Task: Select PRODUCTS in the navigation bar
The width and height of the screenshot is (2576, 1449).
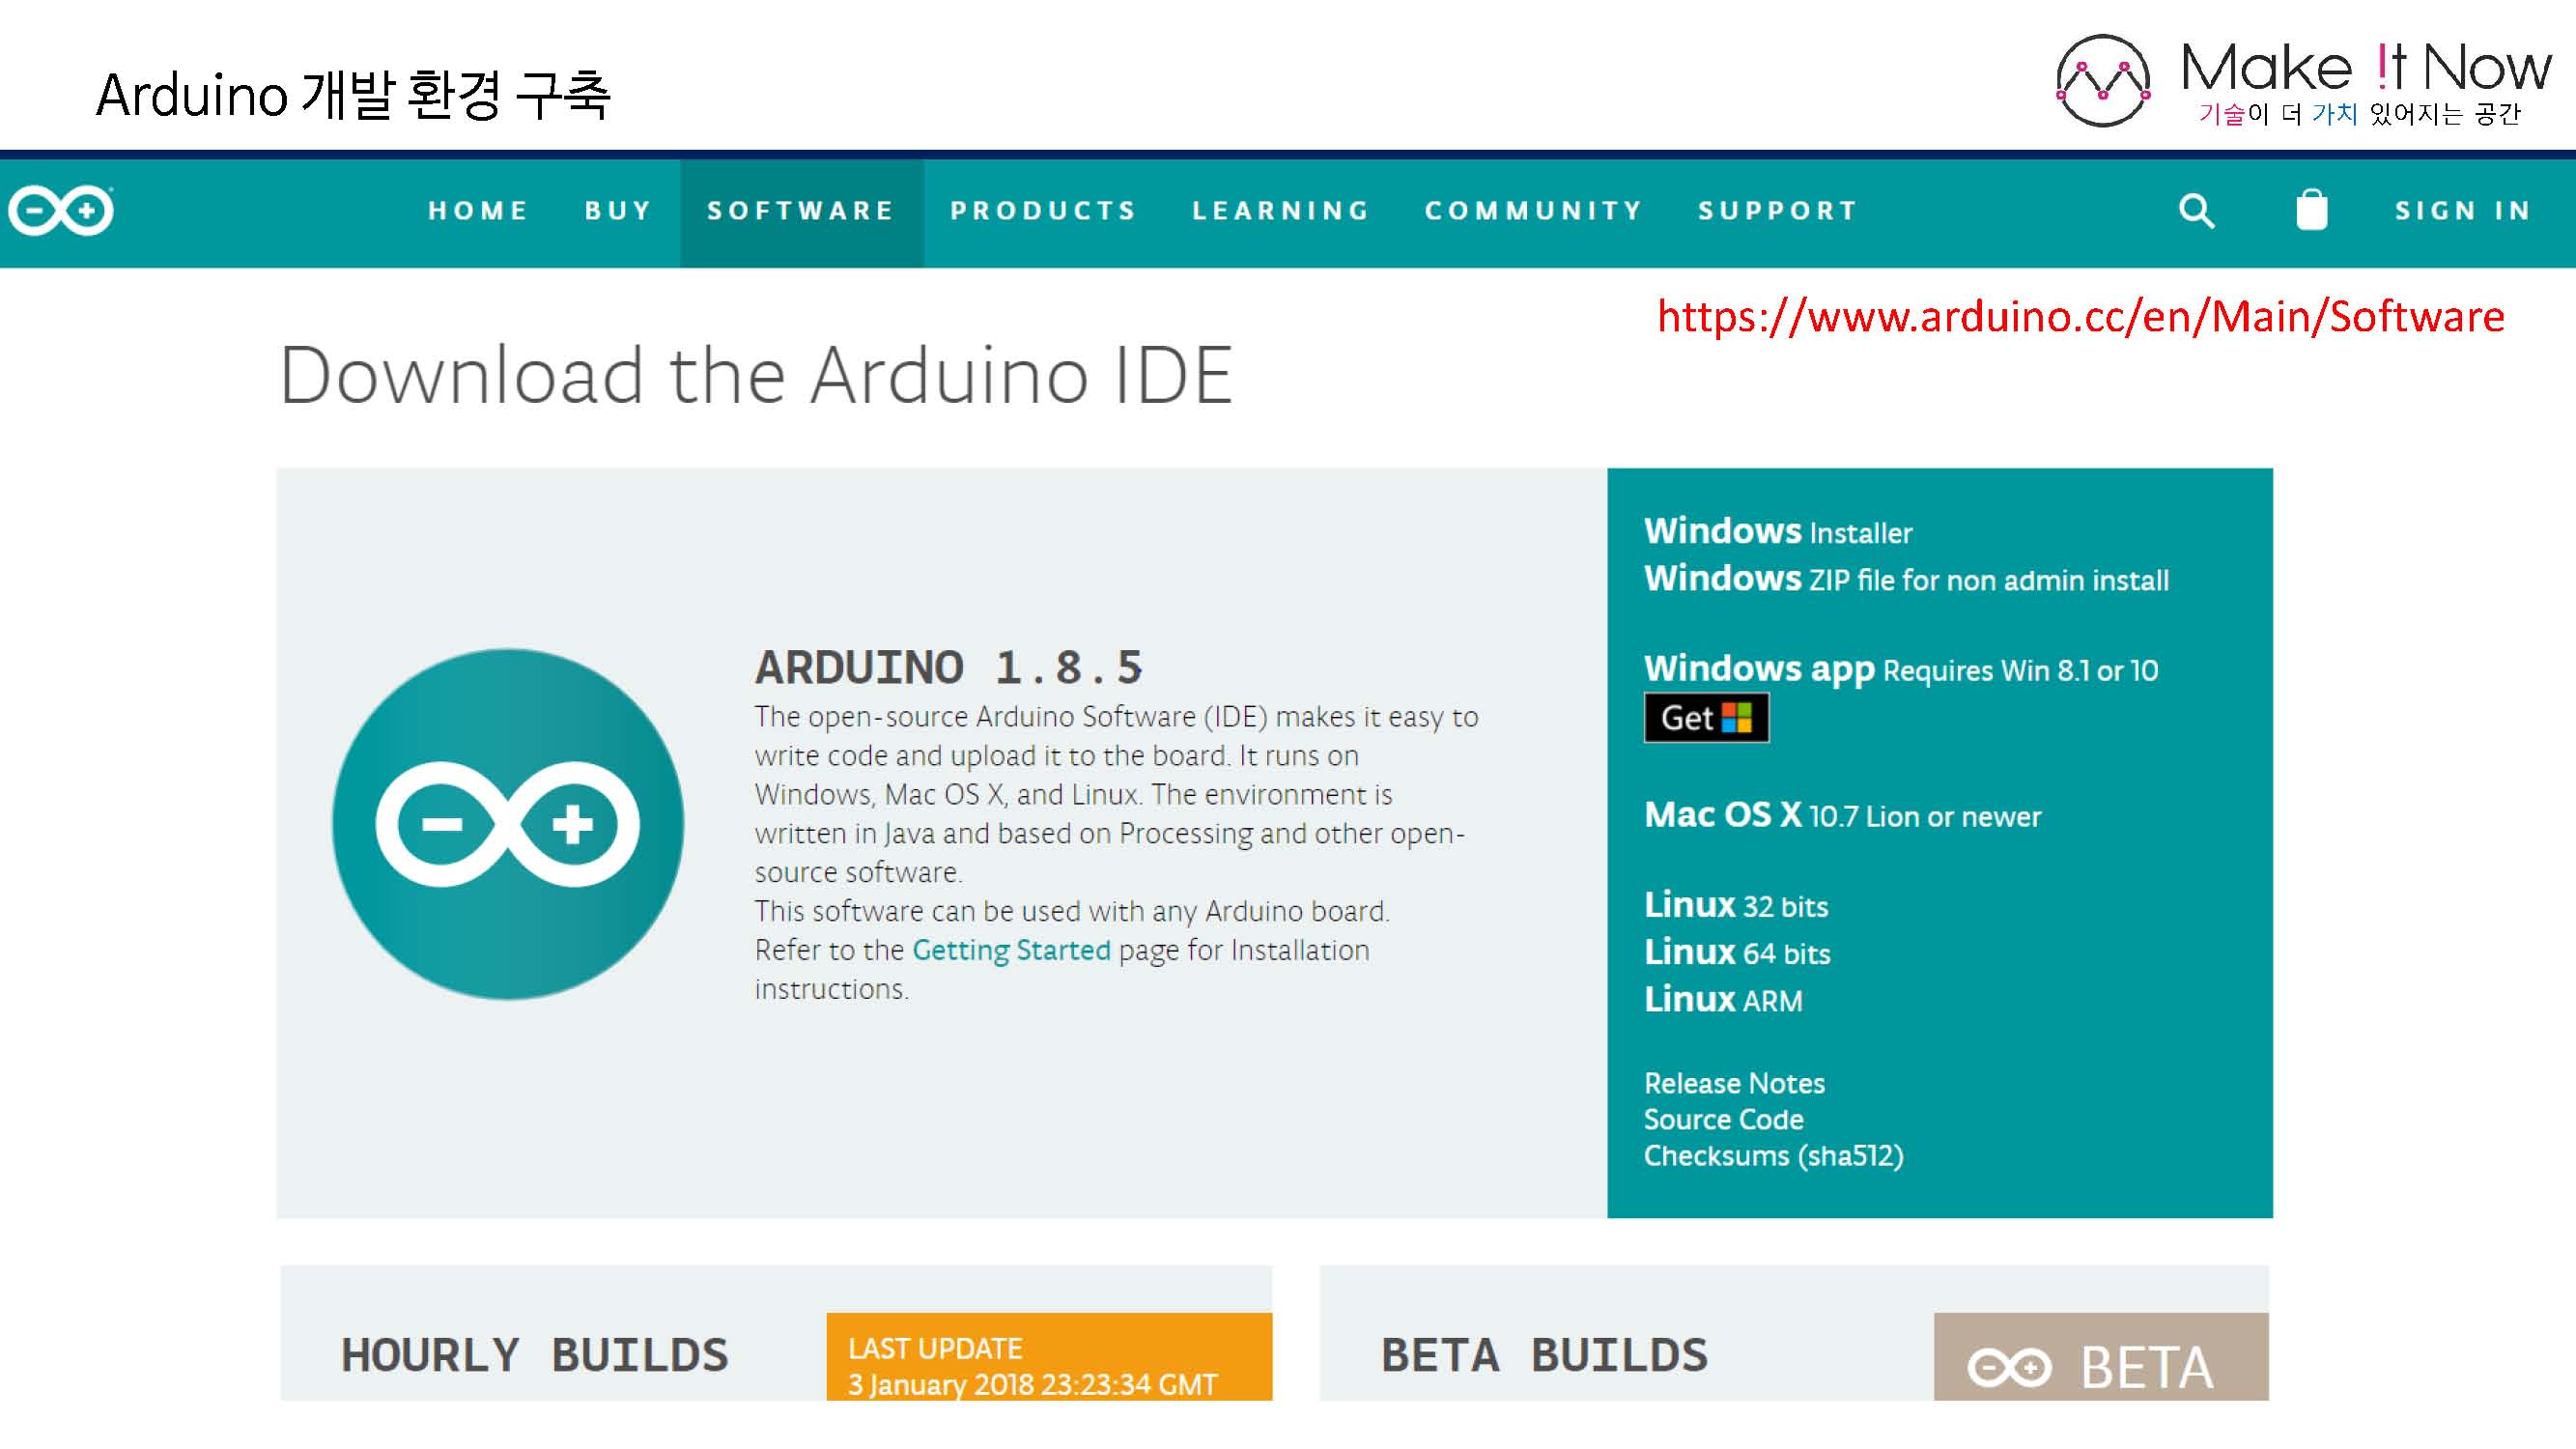Action: point(1044,211)
